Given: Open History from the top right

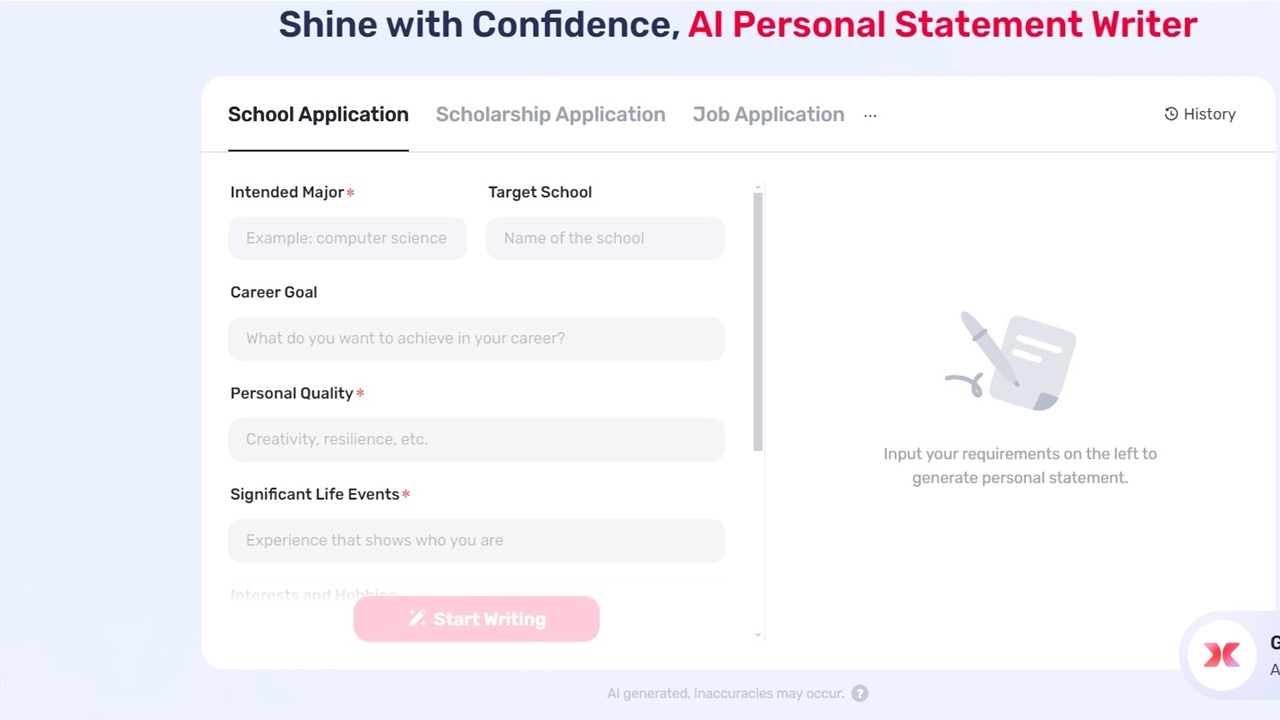Looking at the screenshot, I should pyautogui.click(x=1199, y=114).
